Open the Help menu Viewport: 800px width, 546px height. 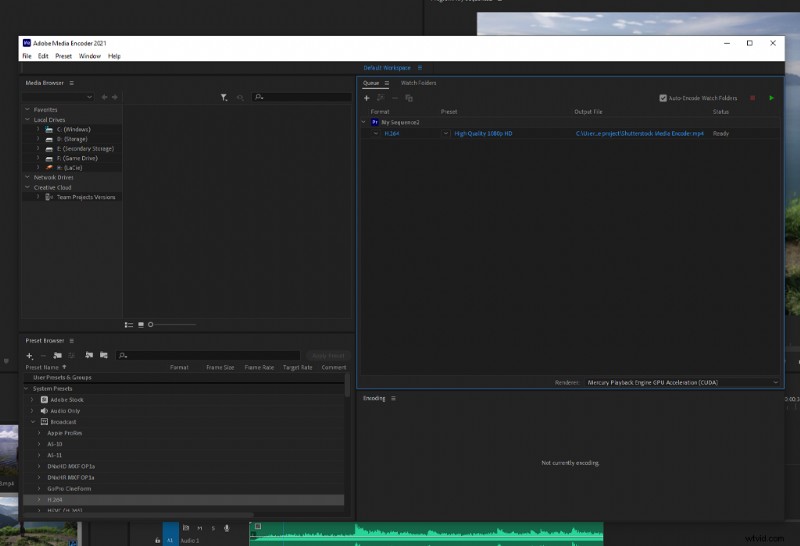pos(114,56)
